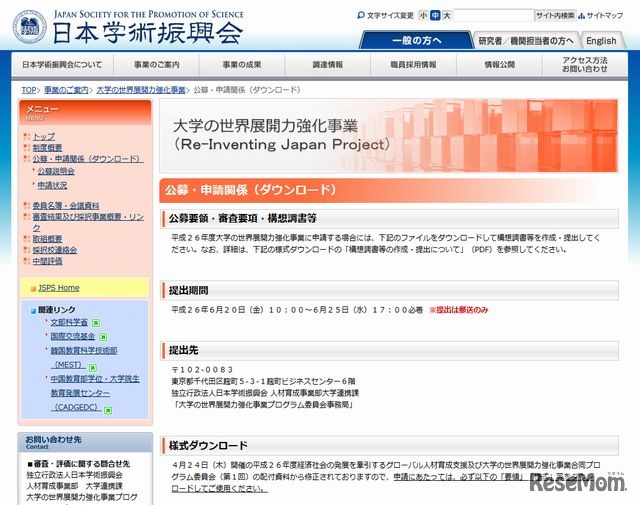Open アクセス方法 お問い合わせ menu item
This screenshot has height=505, width=640.
(x=585, y=65)
